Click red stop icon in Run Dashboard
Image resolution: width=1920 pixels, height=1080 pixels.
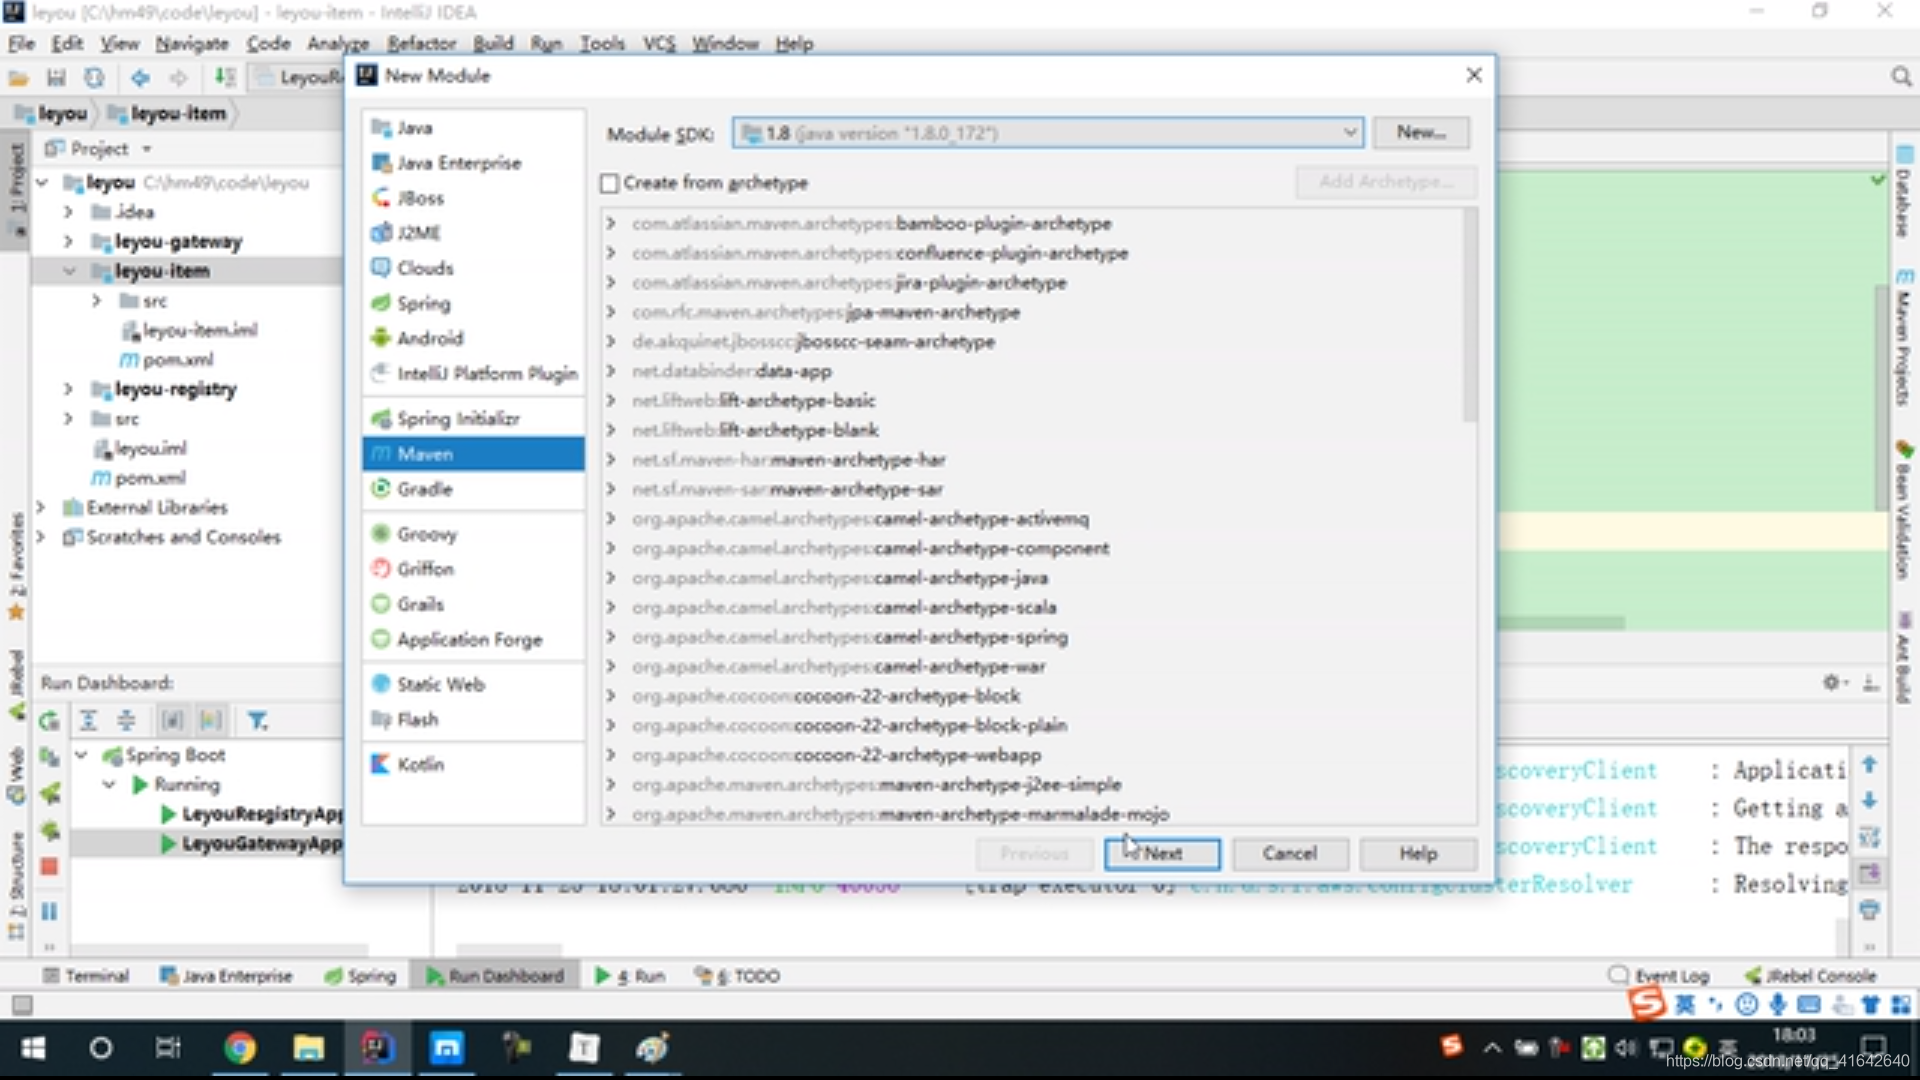click(x=49, y=866)
